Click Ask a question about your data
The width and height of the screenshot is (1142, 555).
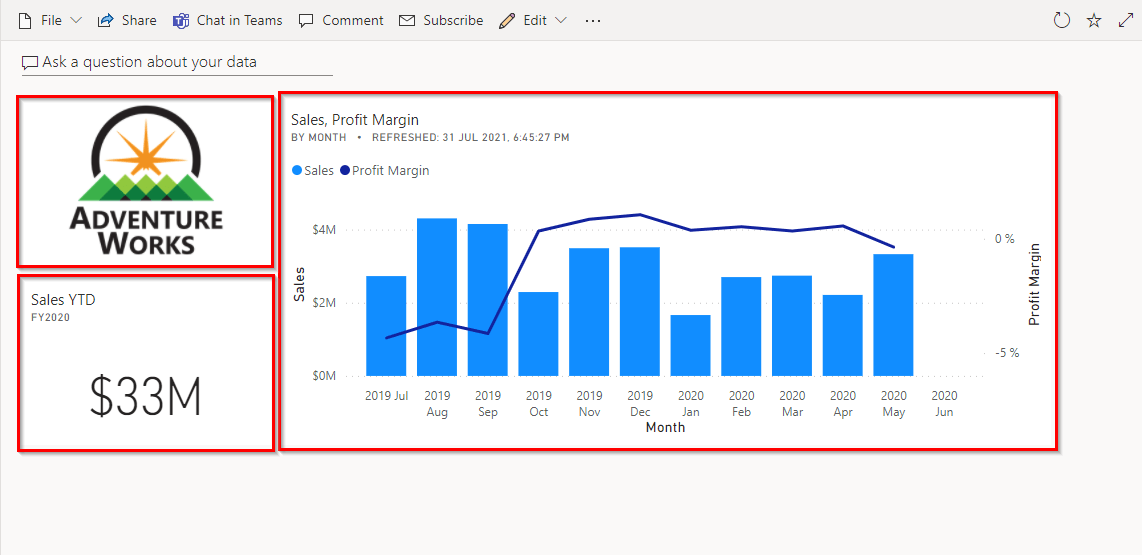point(150,62)
